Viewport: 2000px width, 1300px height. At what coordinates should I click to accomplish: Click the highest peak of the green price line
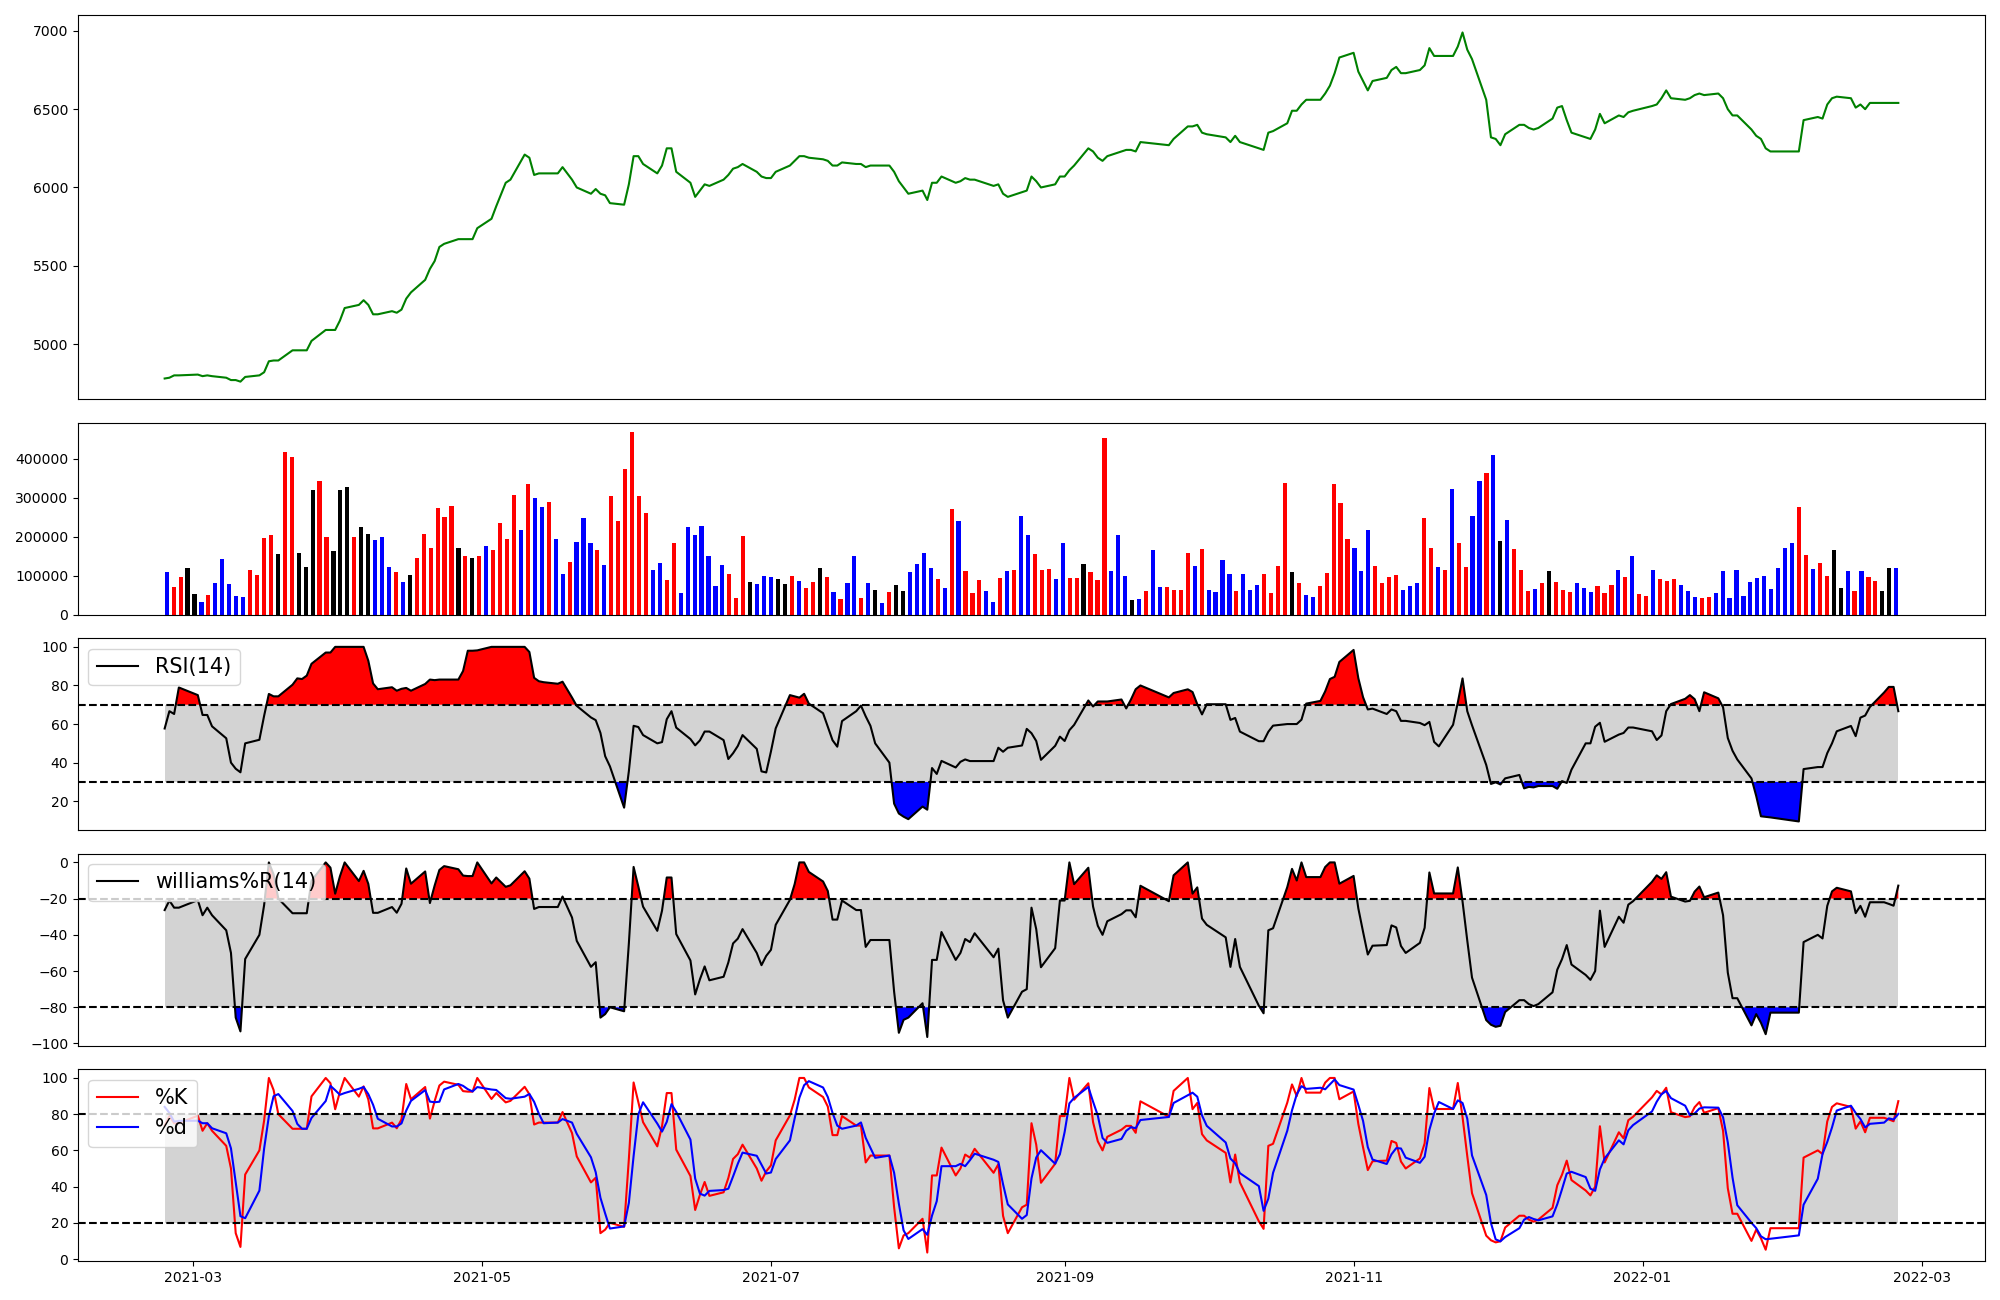1462,33
